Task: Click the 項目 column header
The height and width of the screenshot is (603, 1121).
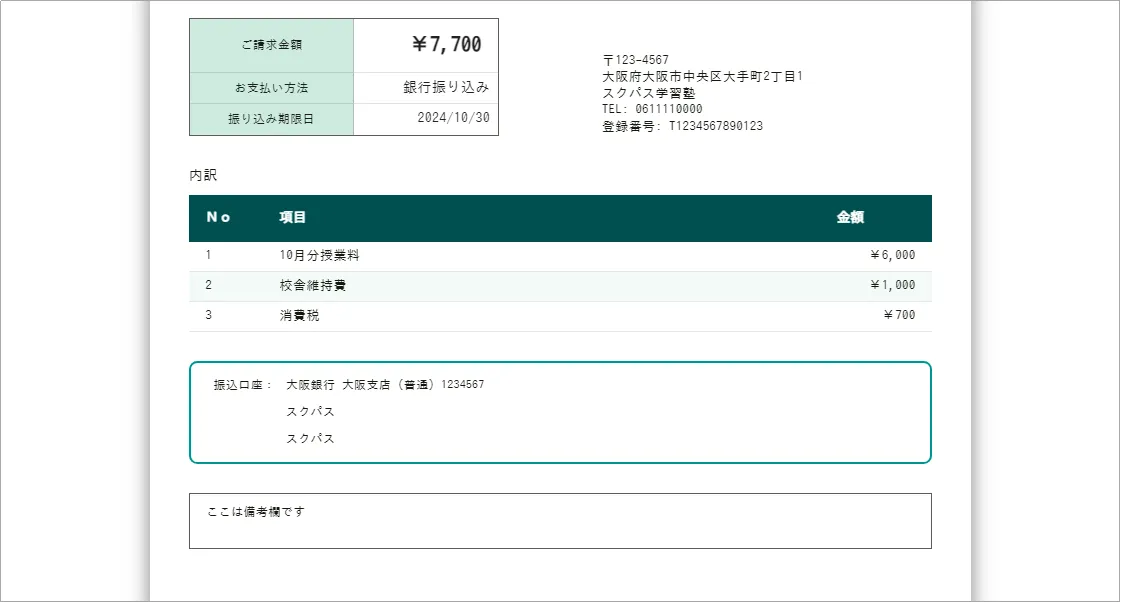Action: (292, 217)
